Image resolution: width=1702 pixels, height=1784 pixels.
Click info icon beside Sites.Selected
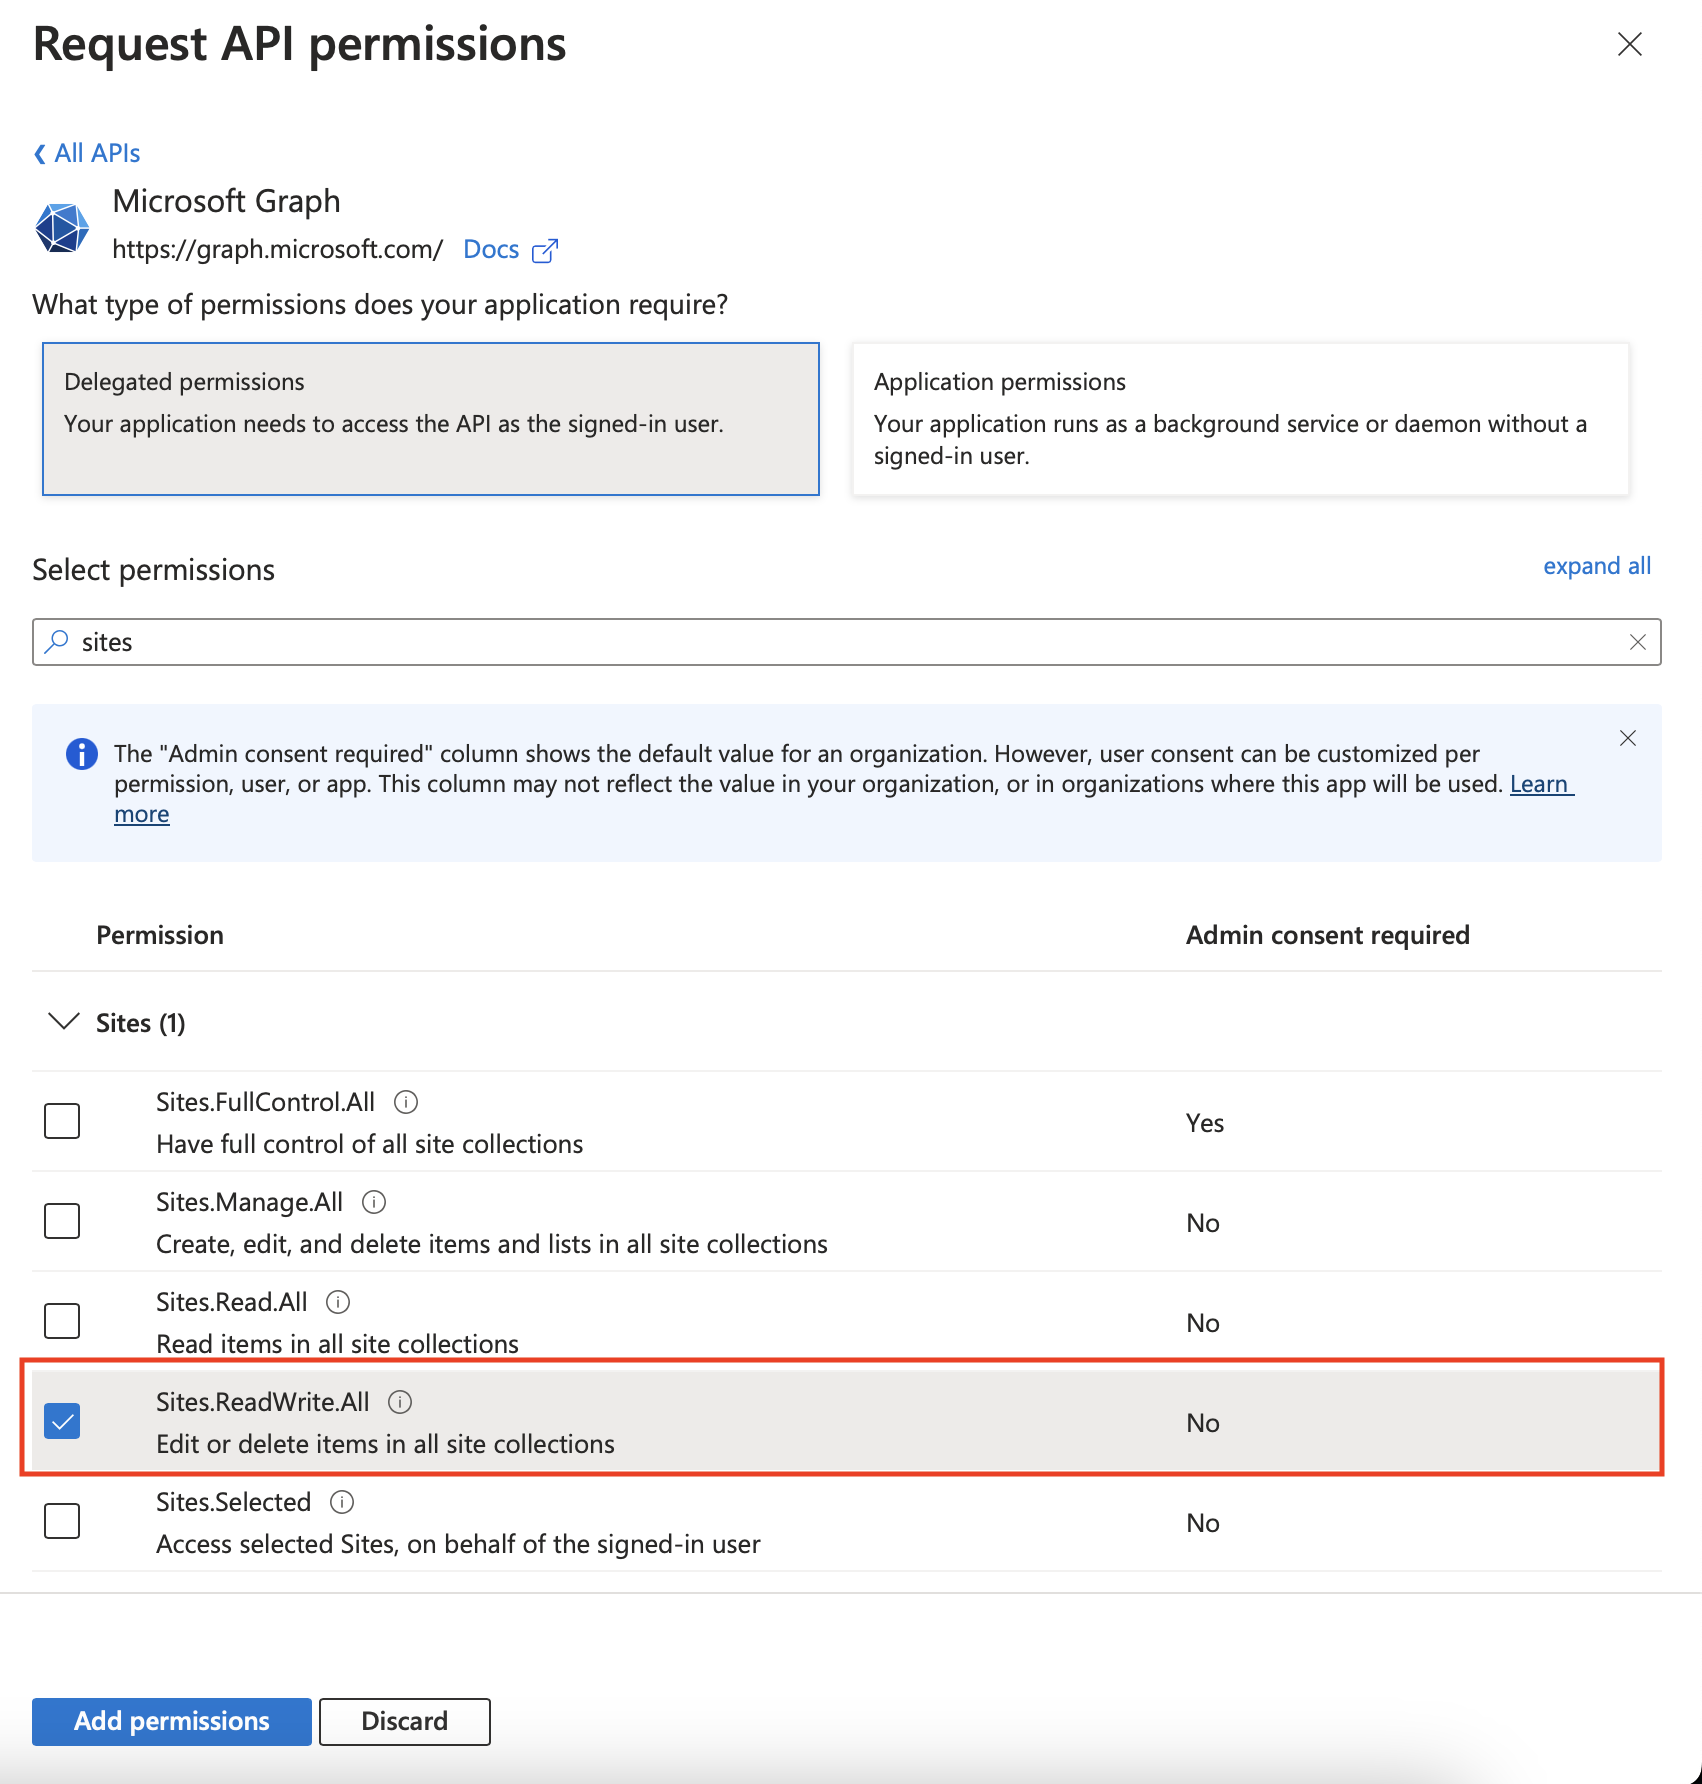342,1502
